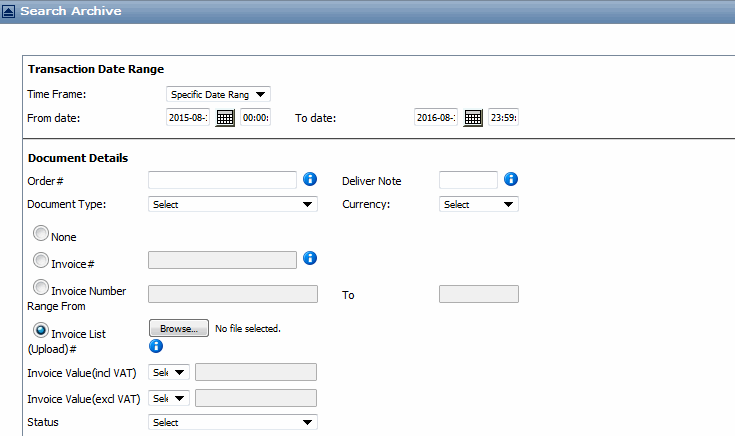Click into the Order# text field
The width and height of the screenshot is (735, 436).
(222, 180)
